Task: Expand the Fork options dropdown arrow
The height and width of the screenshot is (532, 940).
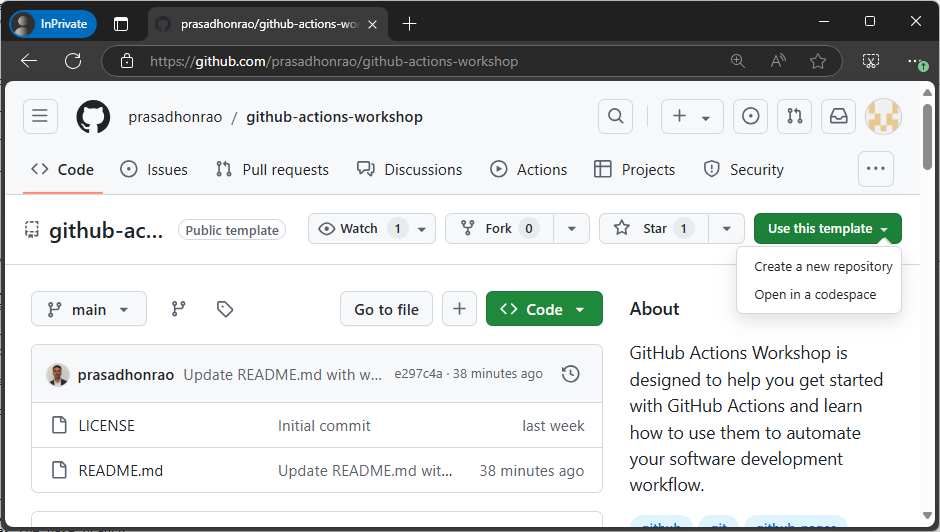Action: click(x=571, y=229)
